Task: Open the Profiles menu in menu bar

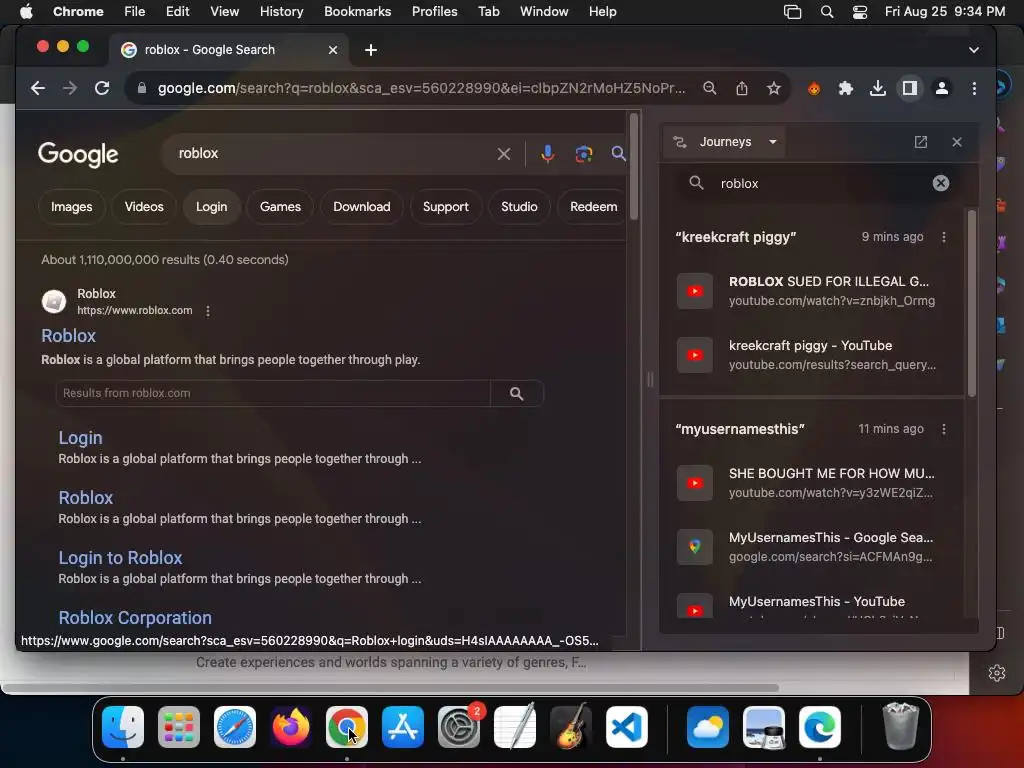Action: click(434, 12)
